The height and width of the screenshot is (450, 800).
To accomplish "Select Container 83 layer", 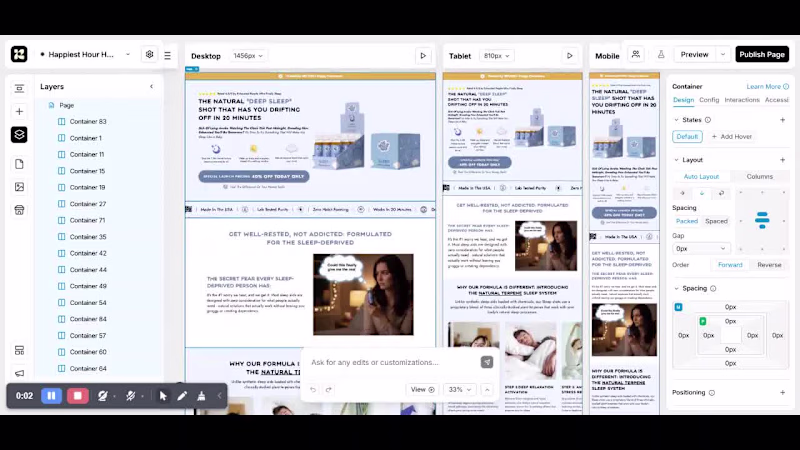I will pos(88,121).
